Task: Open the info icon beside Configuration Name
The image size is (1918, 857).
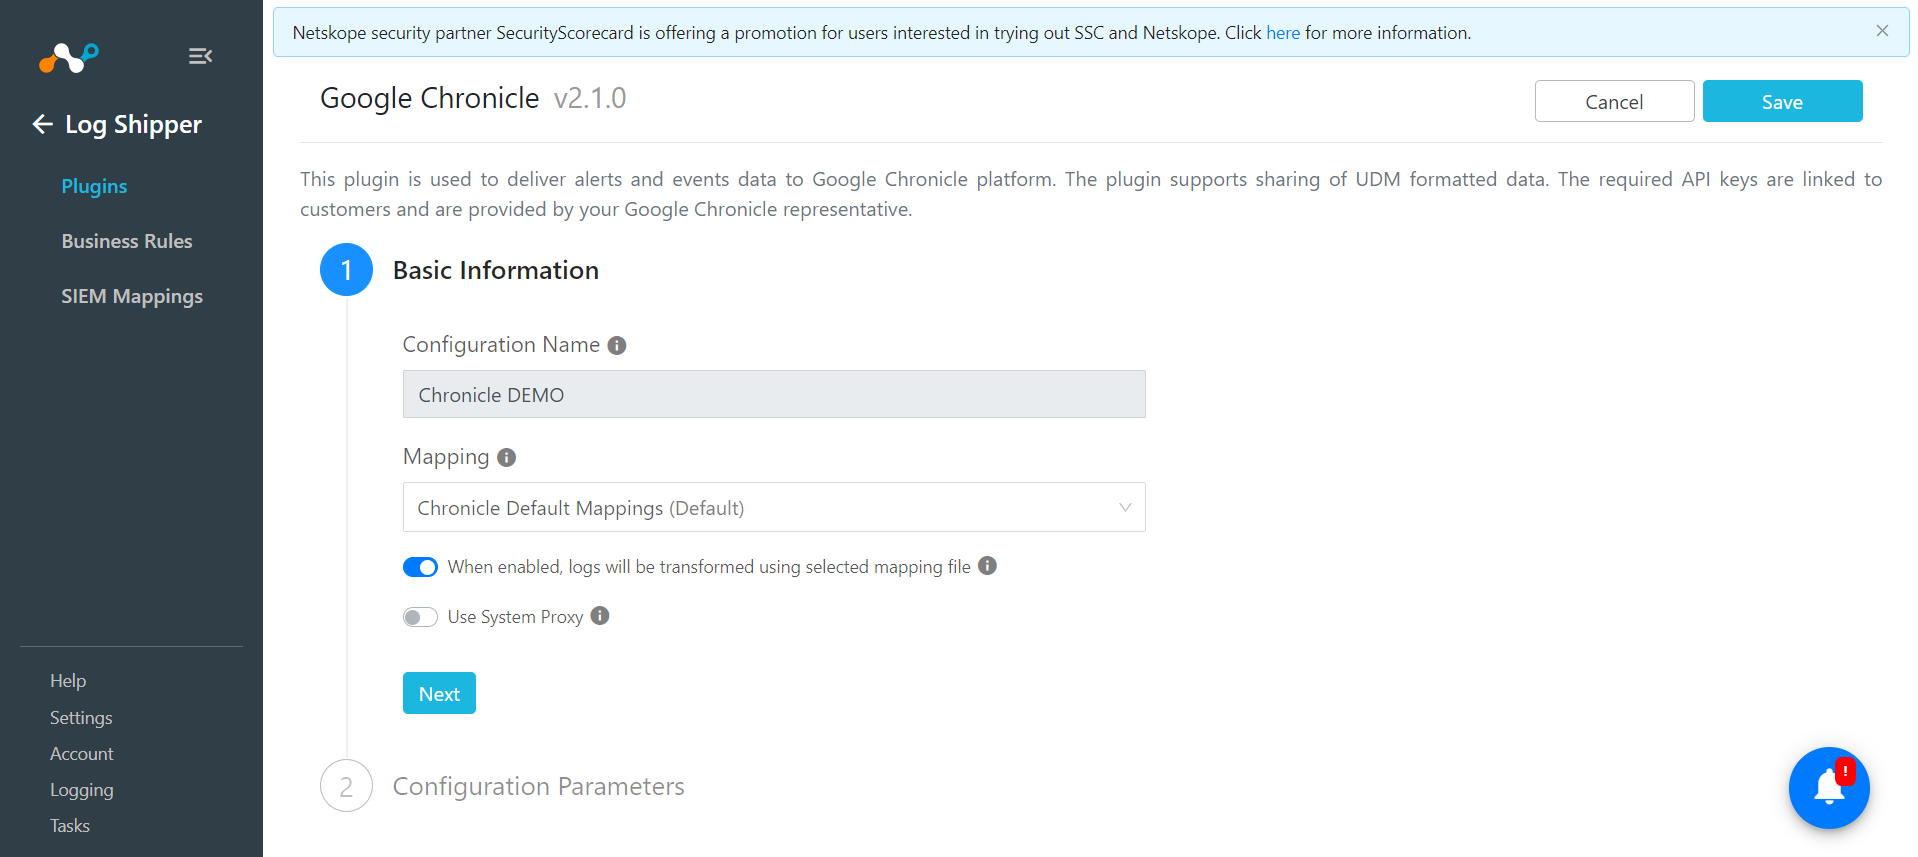Action: click(x=617, y=345)
